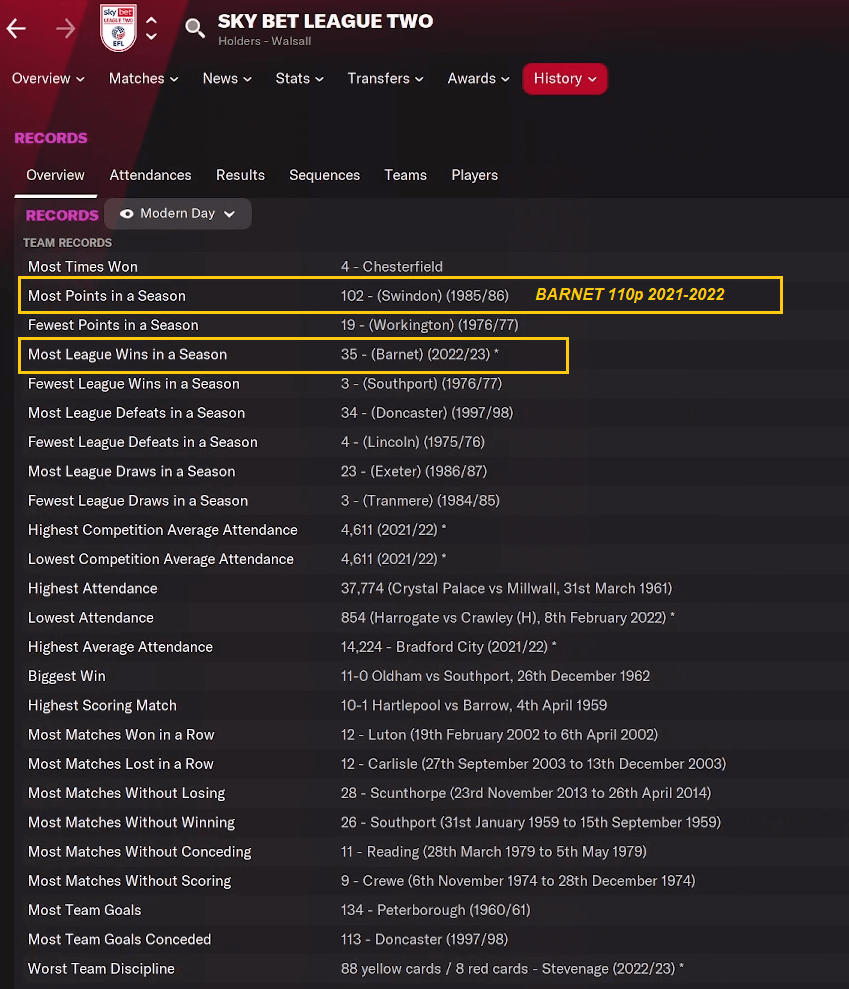Screen dimensions: 849x989
Task: Click 'Most League Defeats in a Season' label
Action: 136,413
